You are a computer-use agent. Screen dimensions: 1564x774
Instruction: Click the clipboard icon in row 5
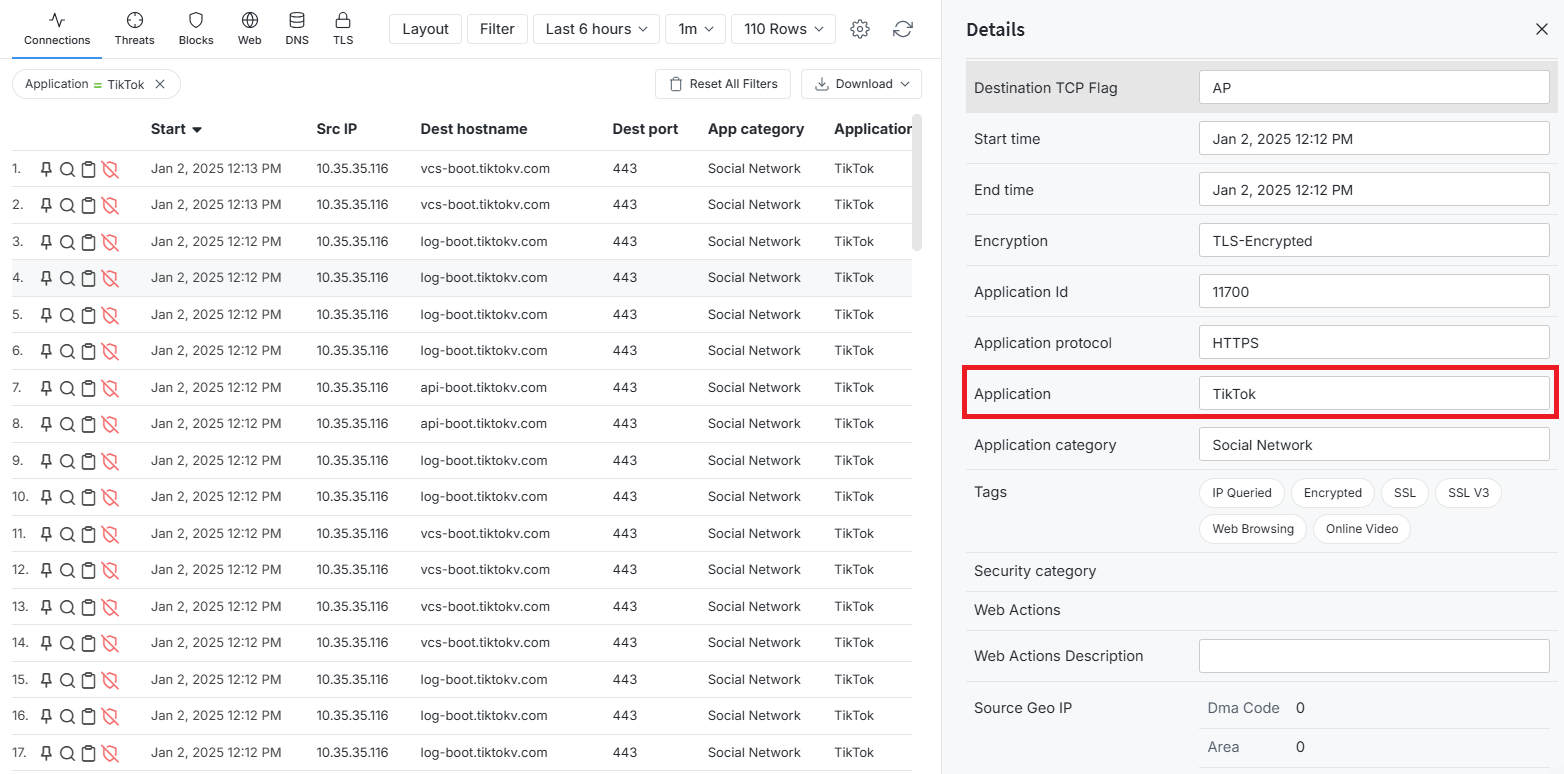coord(88,315)
